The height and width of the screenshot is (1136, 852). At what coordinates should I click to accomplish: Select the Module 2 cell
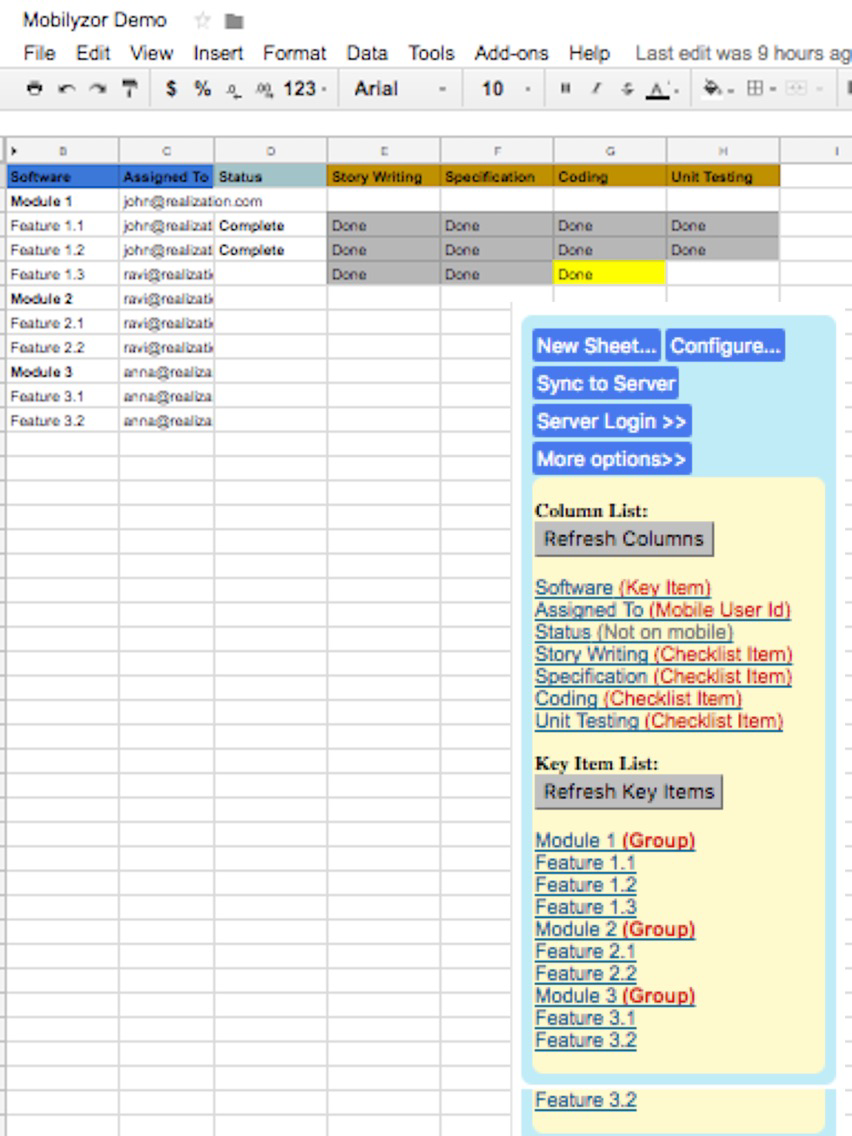pyautogui.click(x=62, y=298)
